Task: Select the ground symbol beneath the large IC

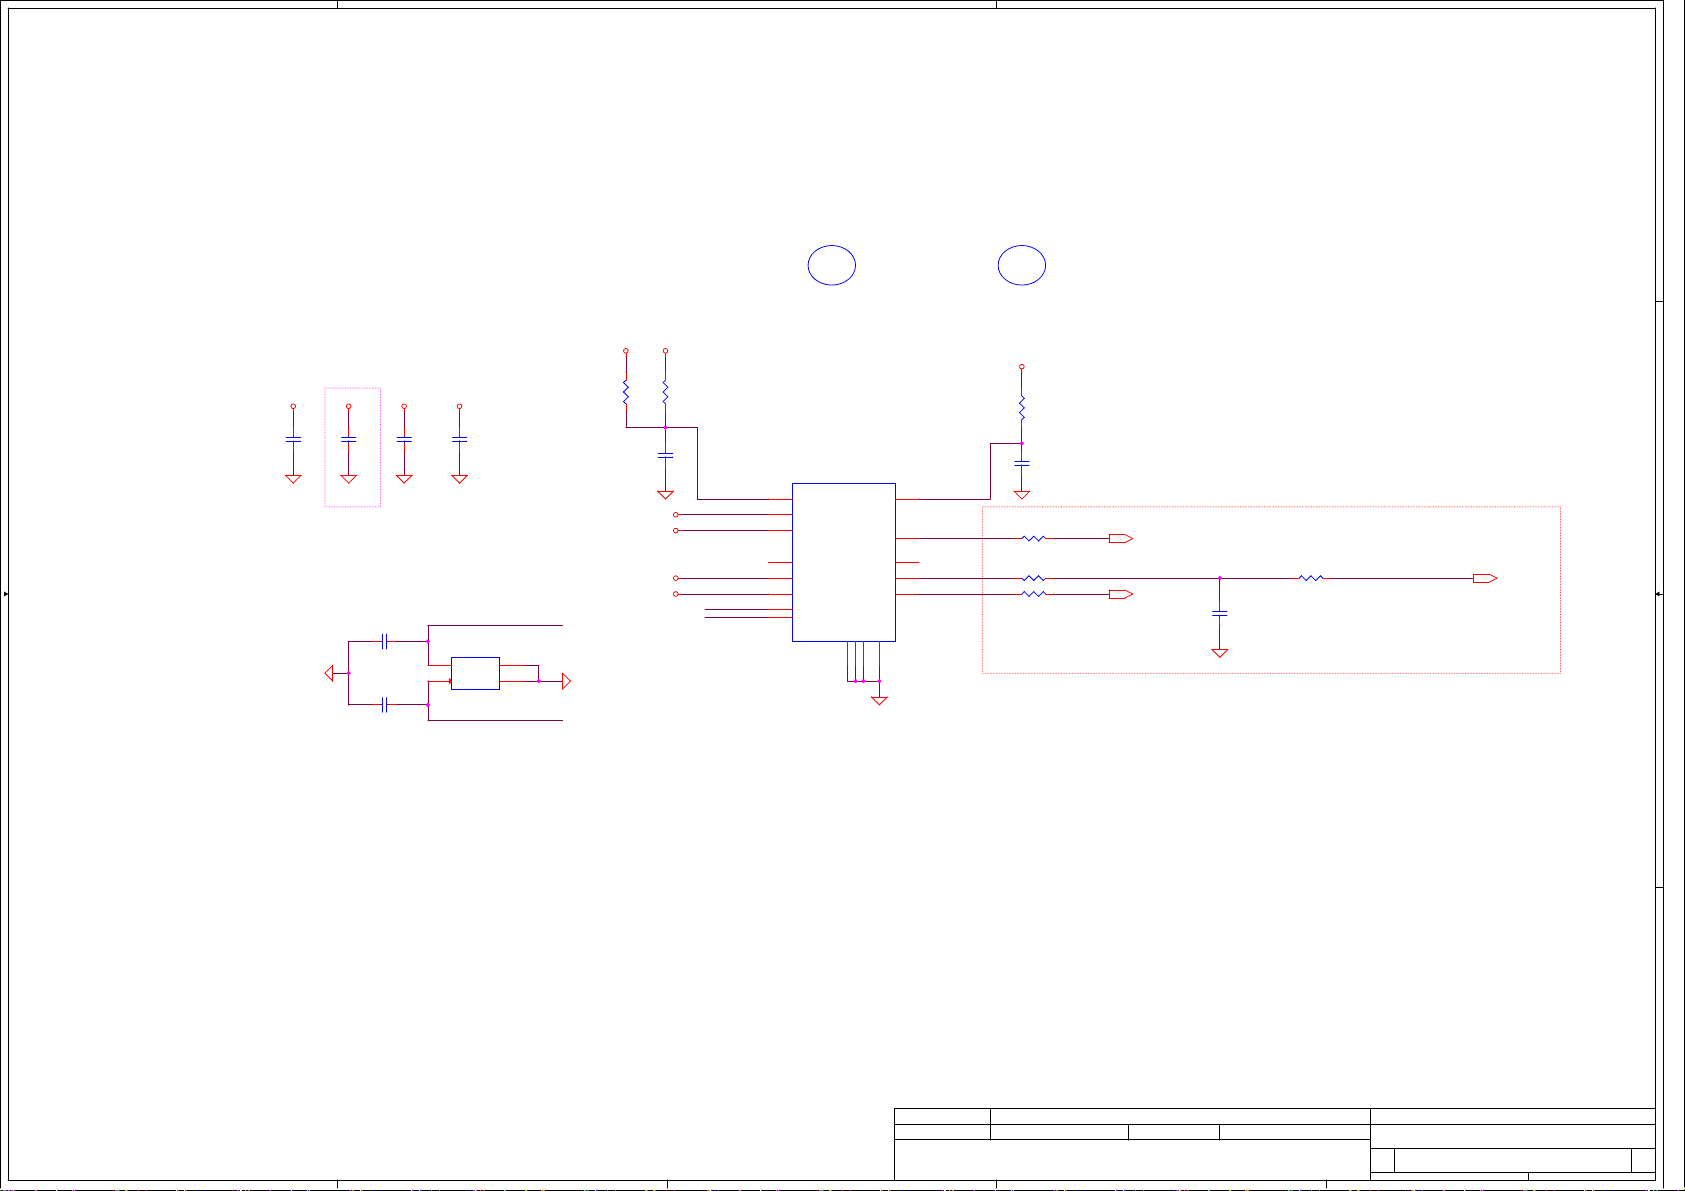Action: [879, 701]
